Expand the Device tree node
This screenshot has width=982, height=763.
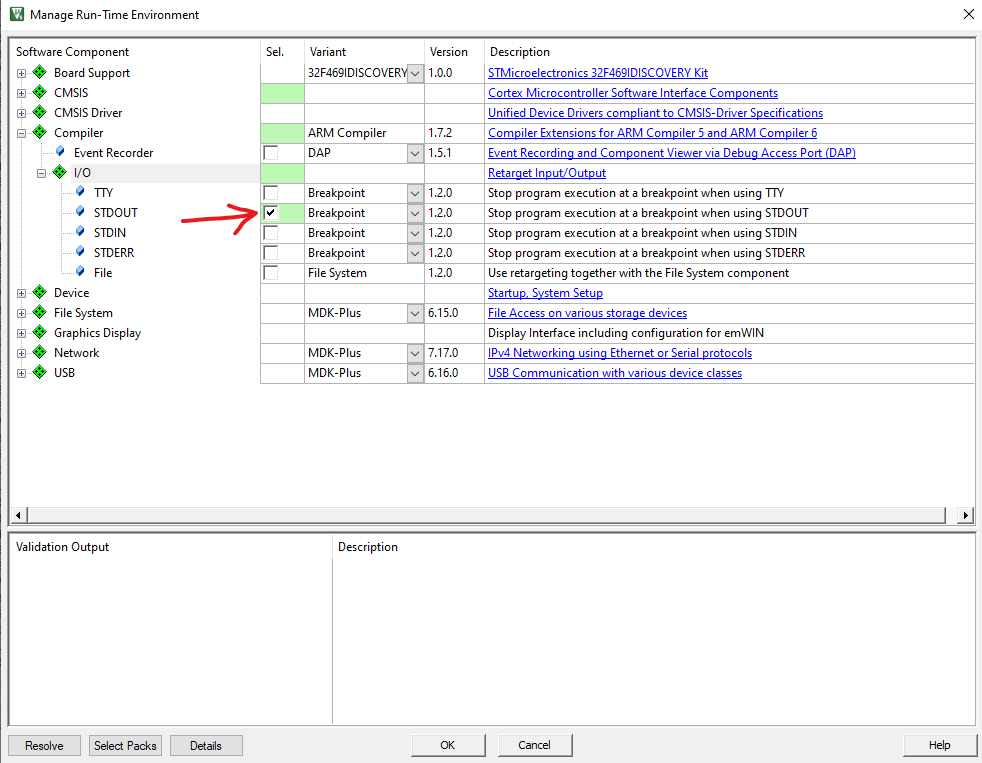(x=21, y=293)
